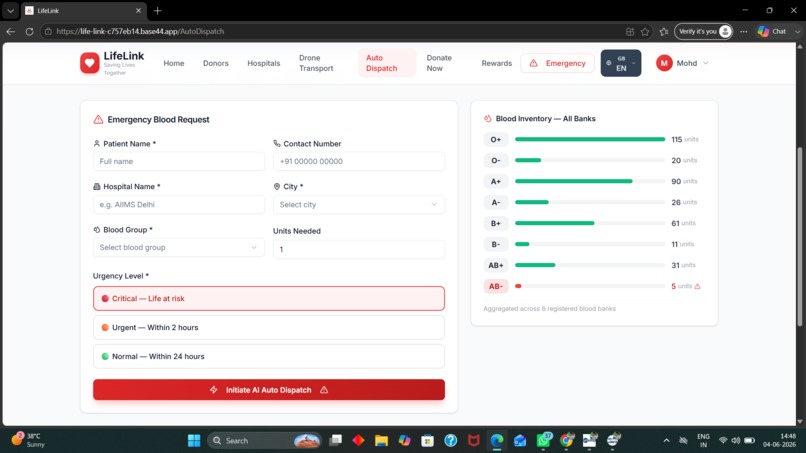Image resolution: width=806 pixels, height=453 pixels.
Task: Click 'Aggregated across 6 registered blood banks' text
Action: coord(549,309)
